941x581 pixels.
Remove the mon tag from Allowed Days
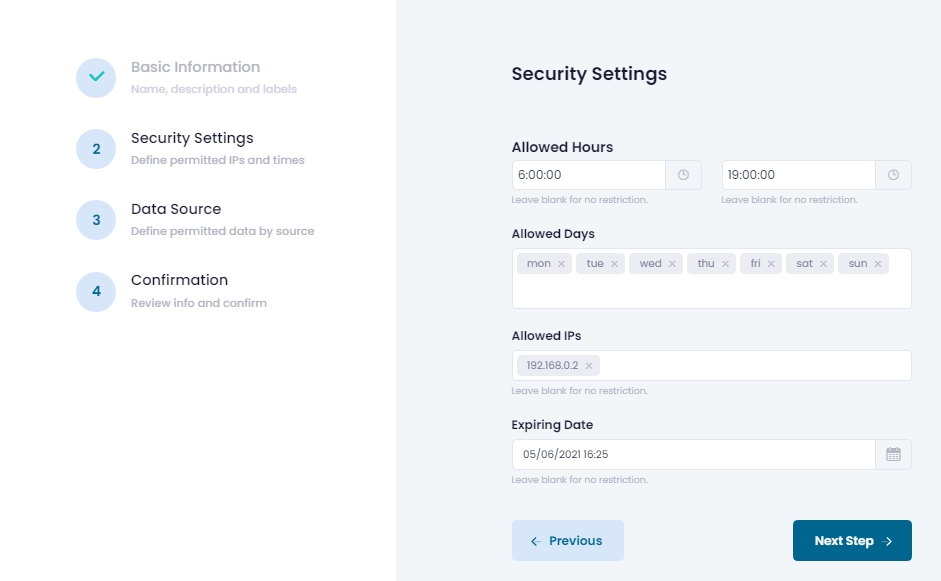561,264
